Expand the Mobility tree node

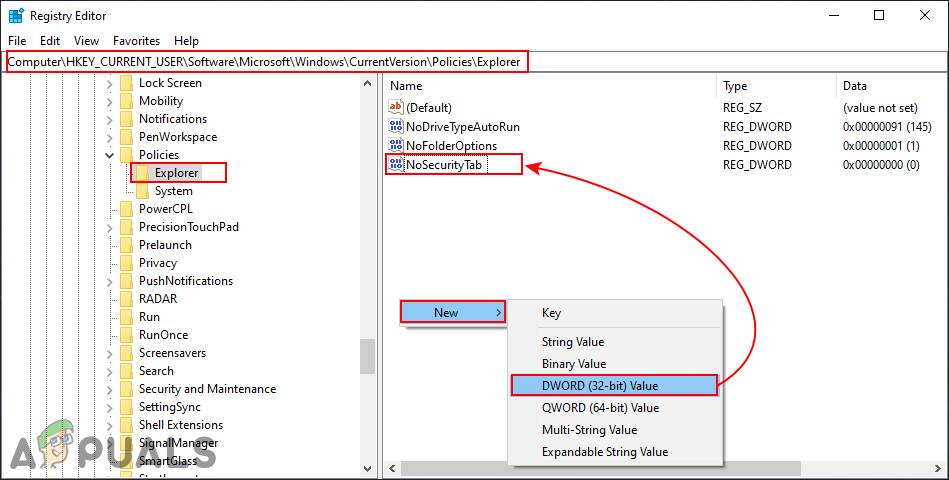click(110, 102)
